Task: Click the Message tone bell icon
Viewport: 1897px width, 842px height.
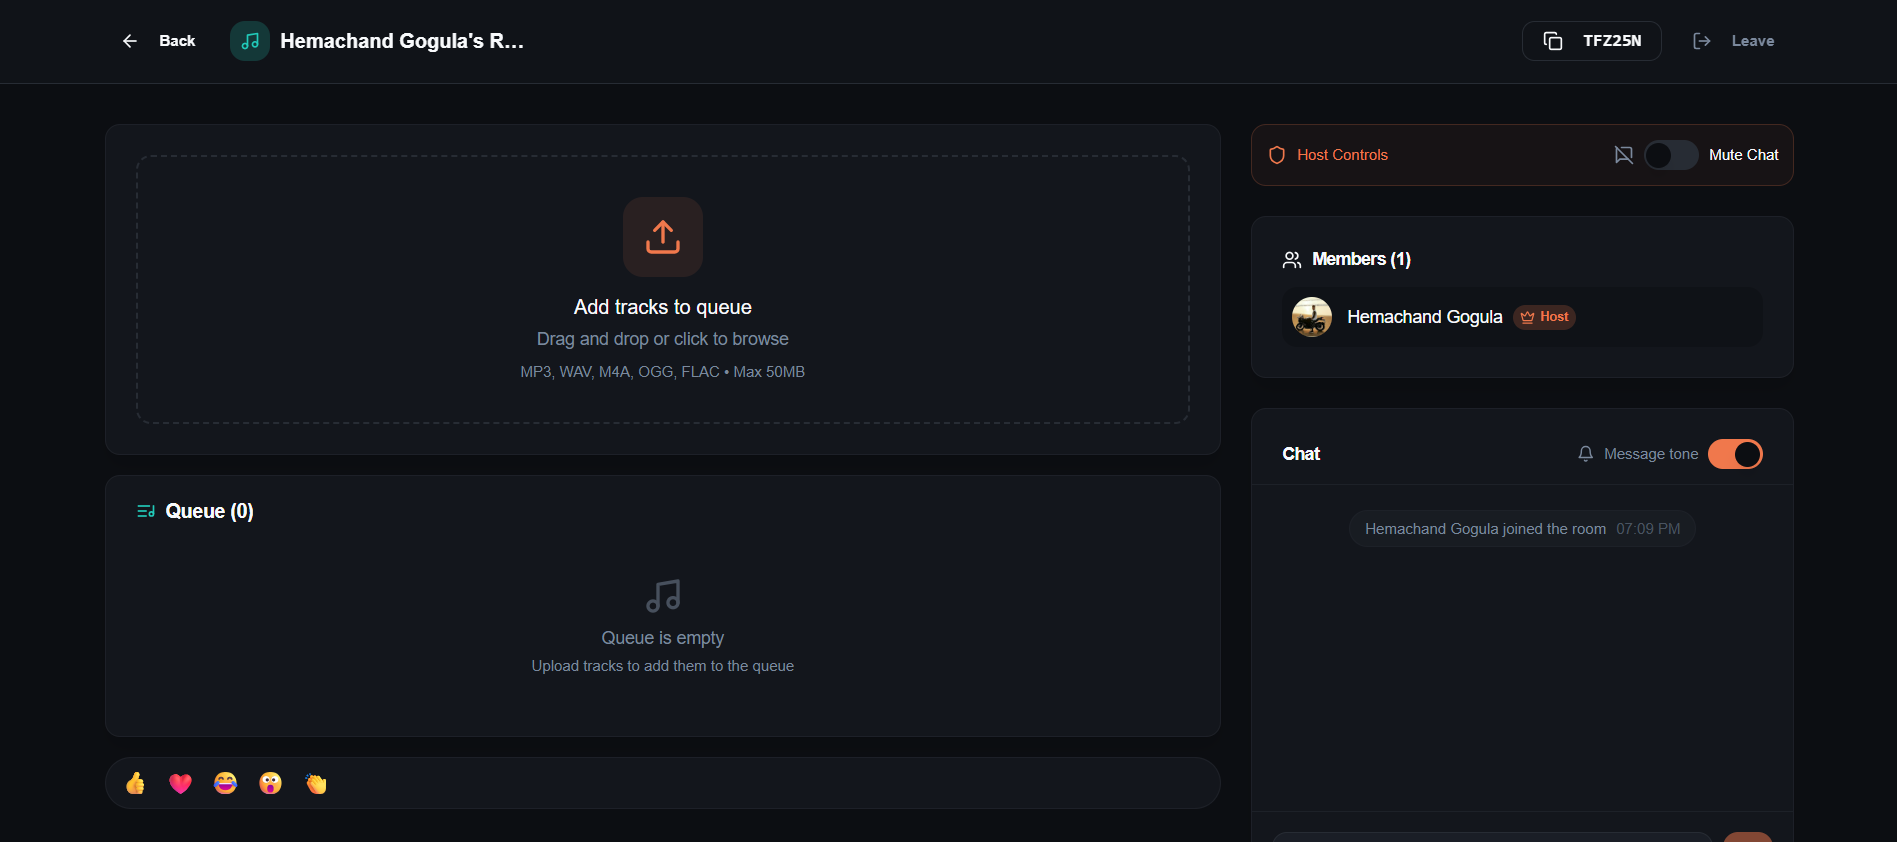Action: [1585, 453]
